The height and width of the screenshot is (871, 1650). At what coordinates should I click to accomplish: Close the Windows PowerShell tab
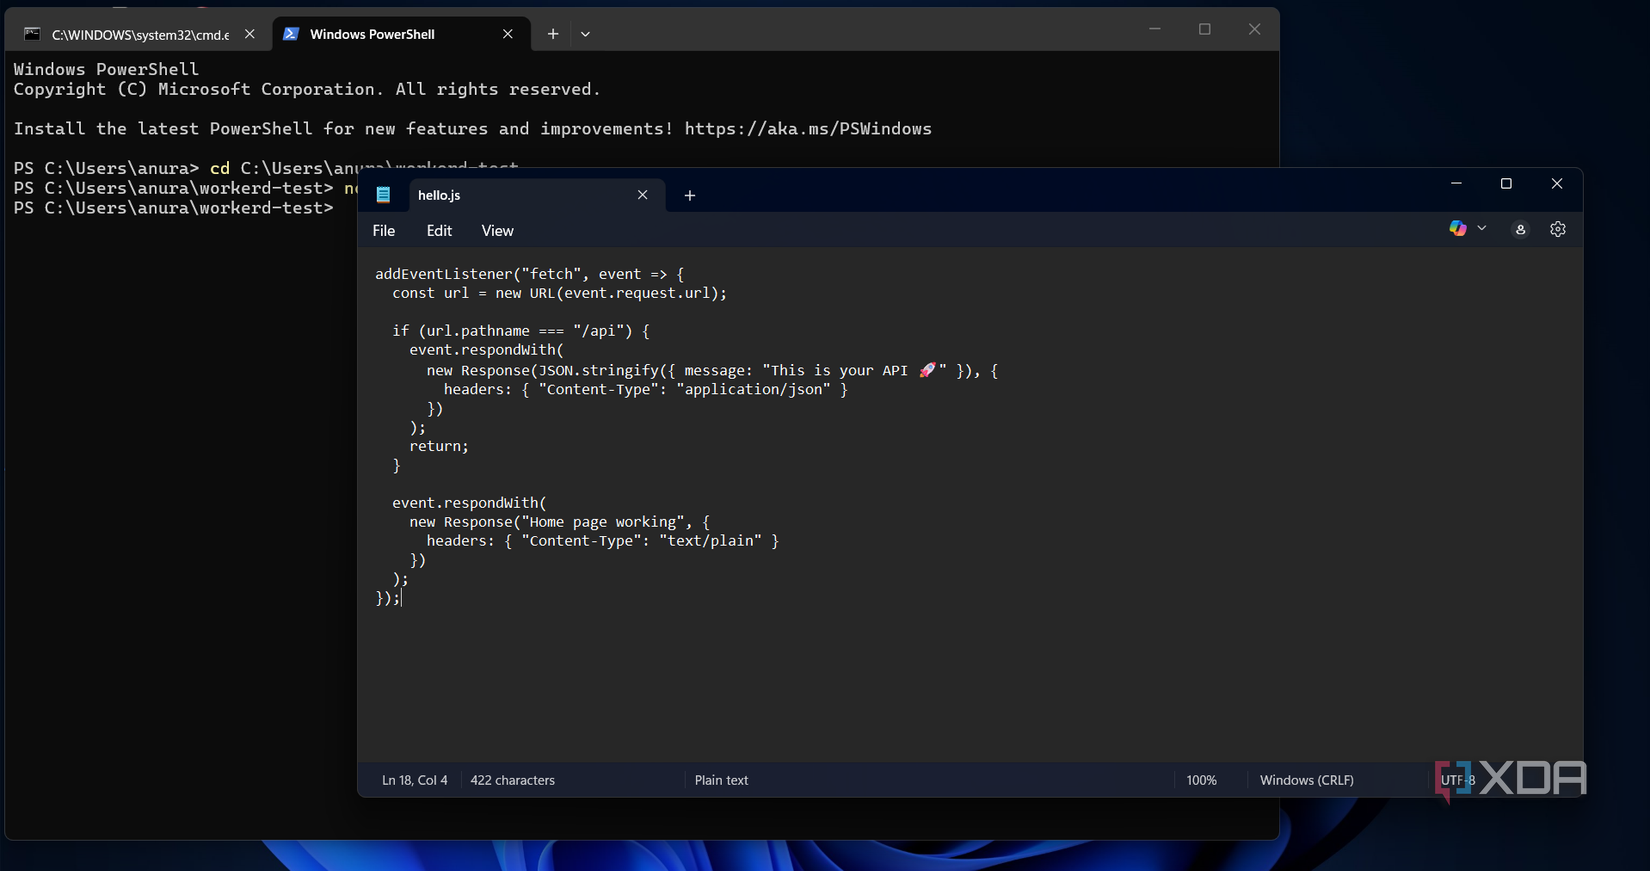pyautogui.click(x=508, y=34)
